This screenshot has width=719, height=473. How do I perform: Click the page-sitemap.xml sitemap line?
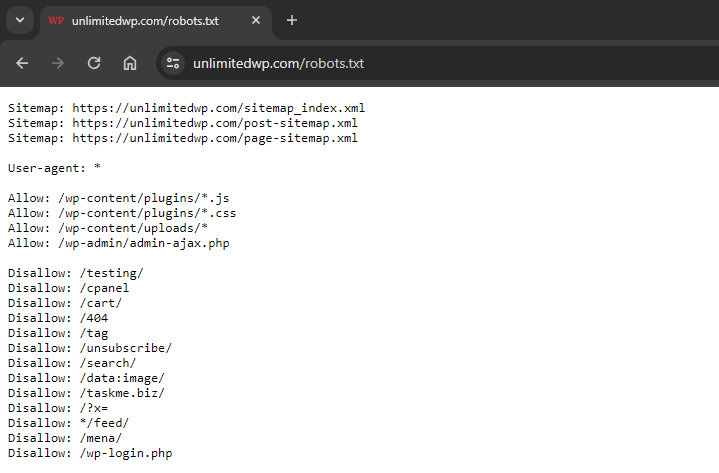coord(183,138)
